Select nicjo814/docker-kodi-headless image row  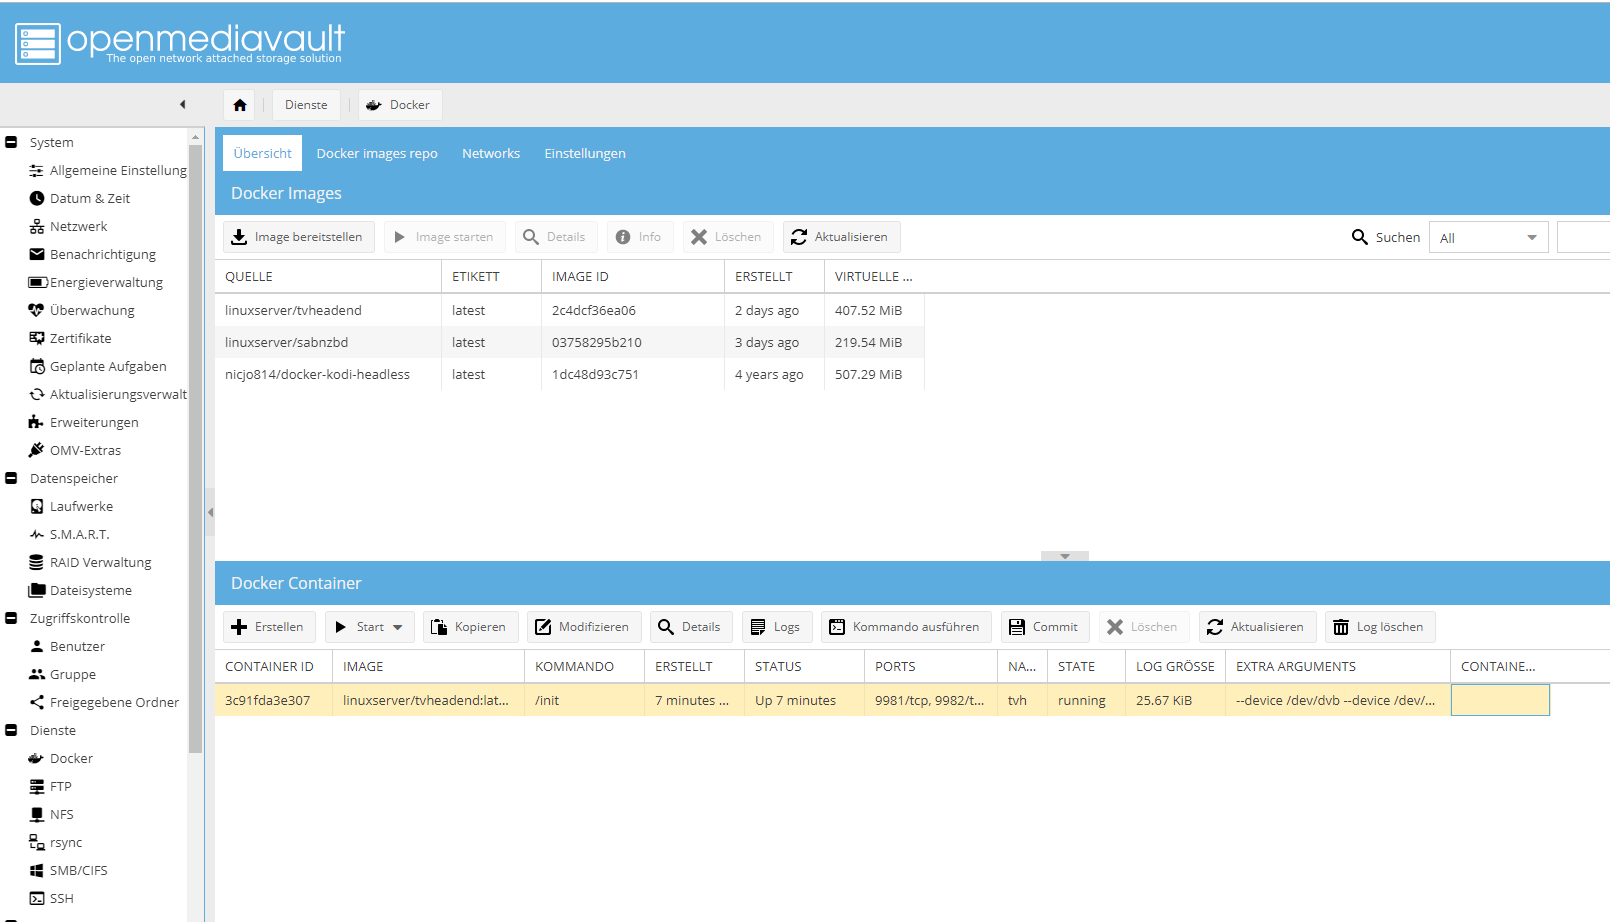(x=570, y=374)
